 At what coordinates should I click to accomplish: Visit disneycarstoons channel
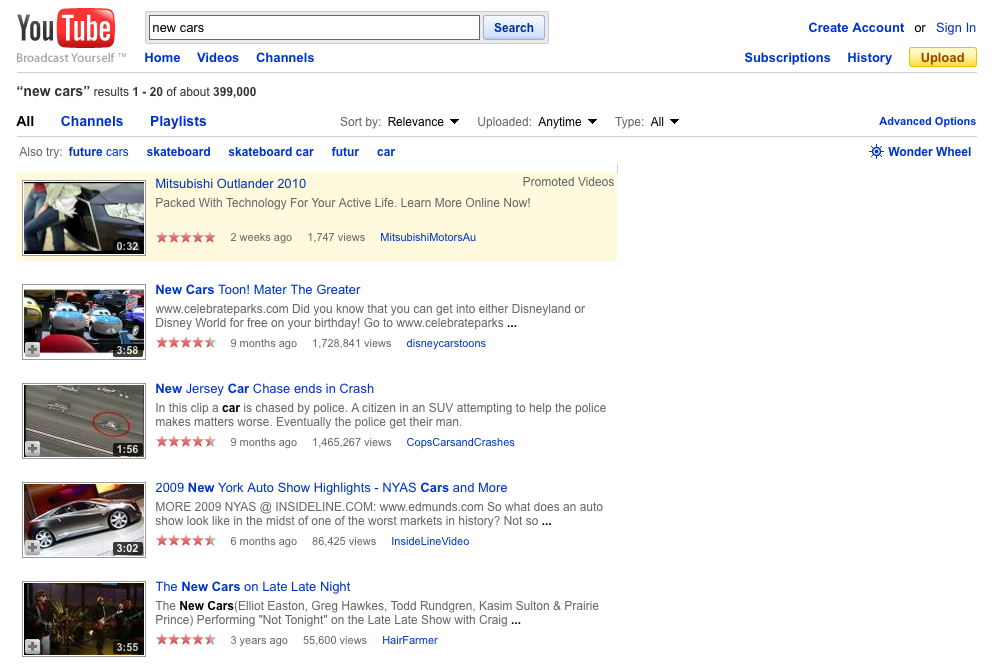pyautogui.click(x=446, y=343)
